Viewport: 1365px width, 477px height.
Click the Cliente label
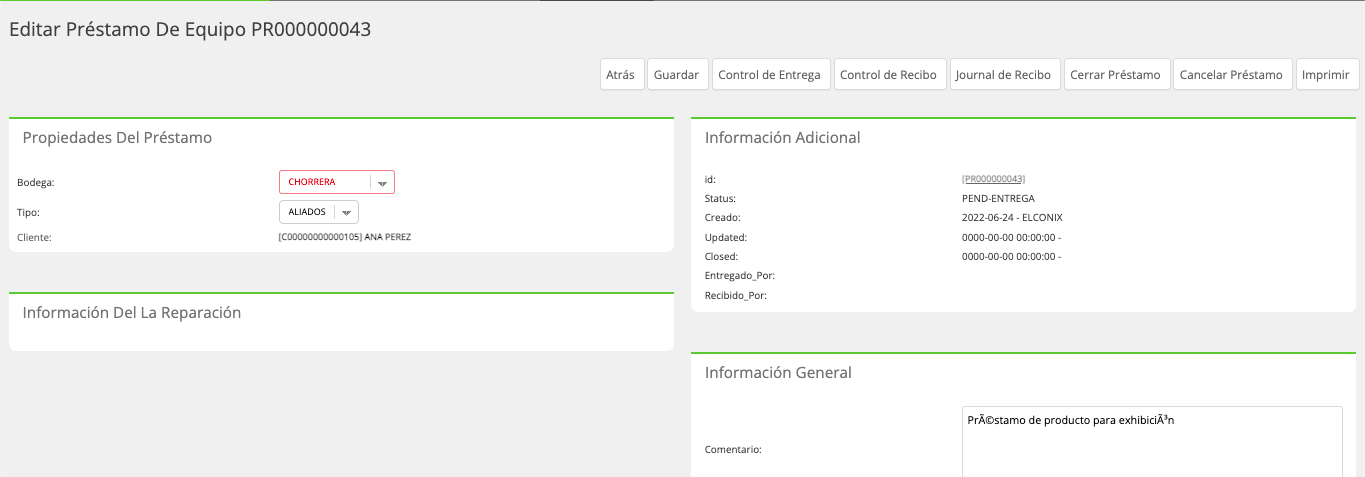click(x=35, y=237)
